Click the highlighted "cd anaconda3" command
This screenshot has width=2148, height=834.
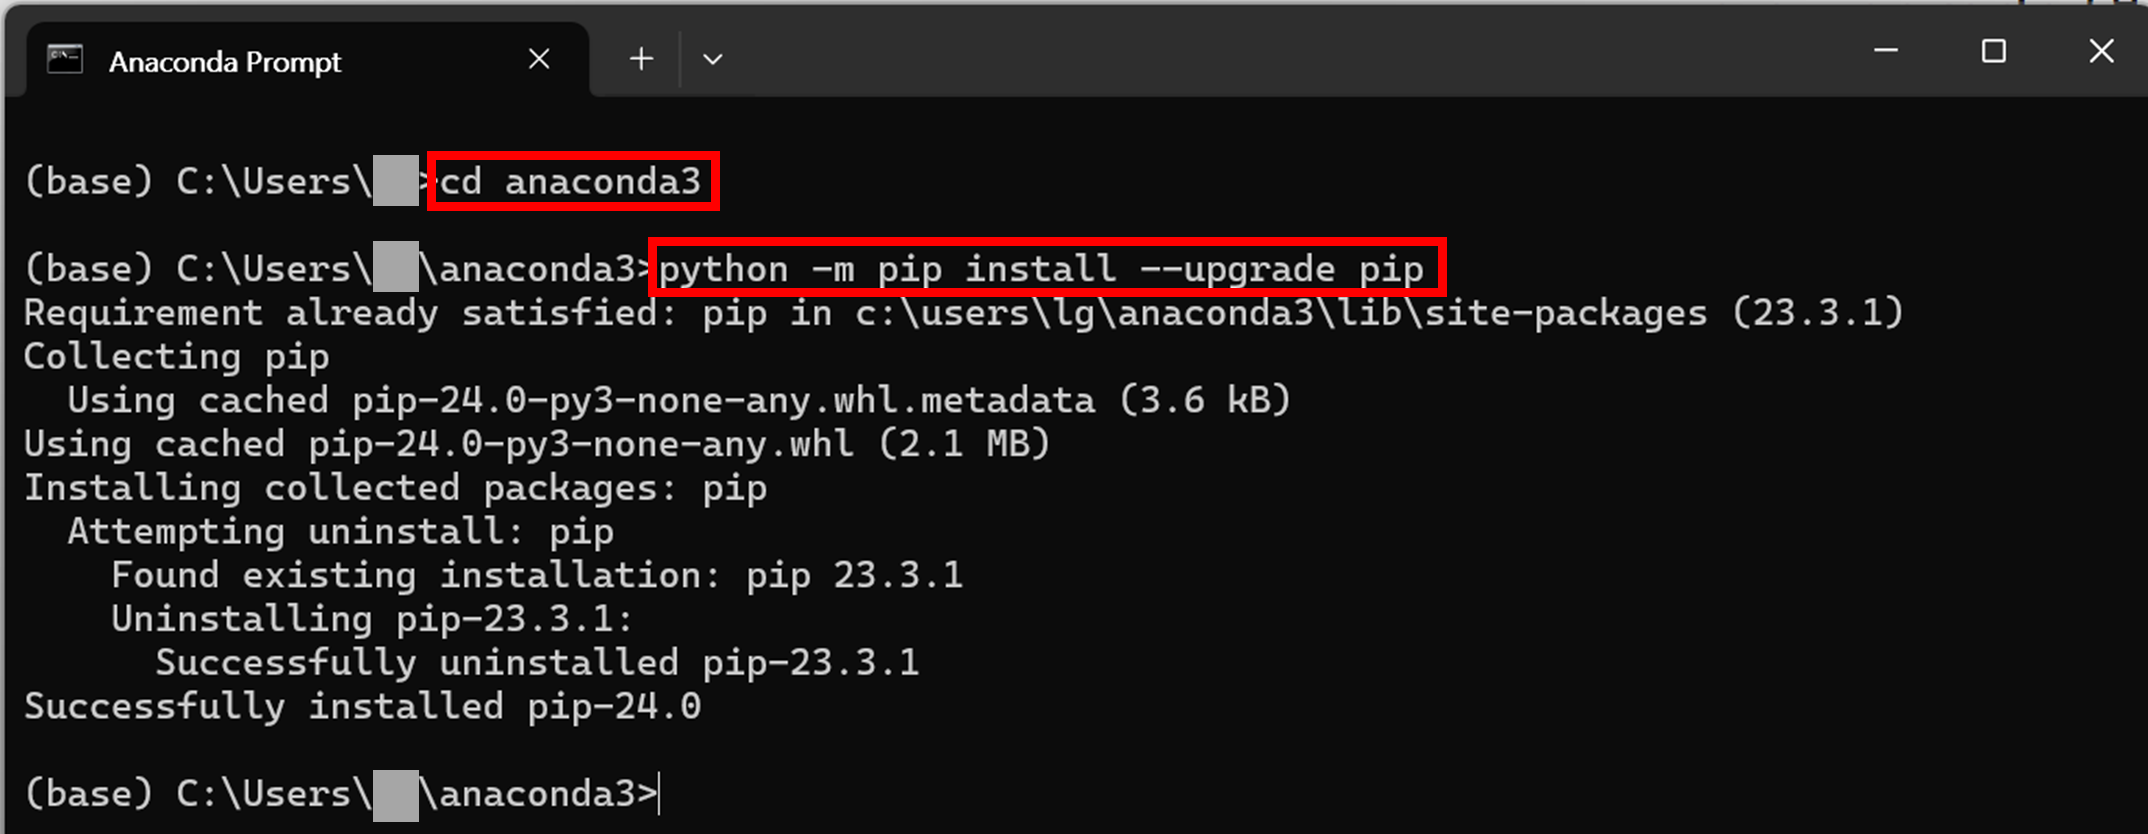[572, 181]
